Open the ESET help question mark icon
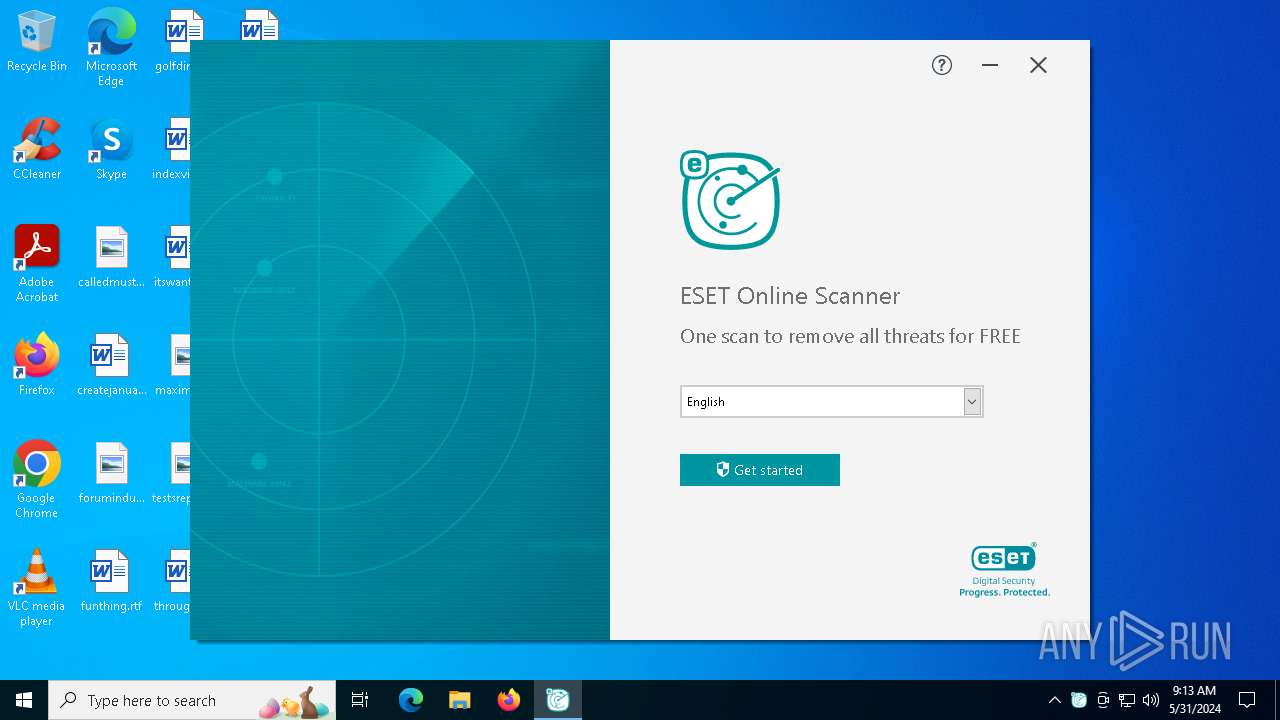1280x720 pixels. 942,65
